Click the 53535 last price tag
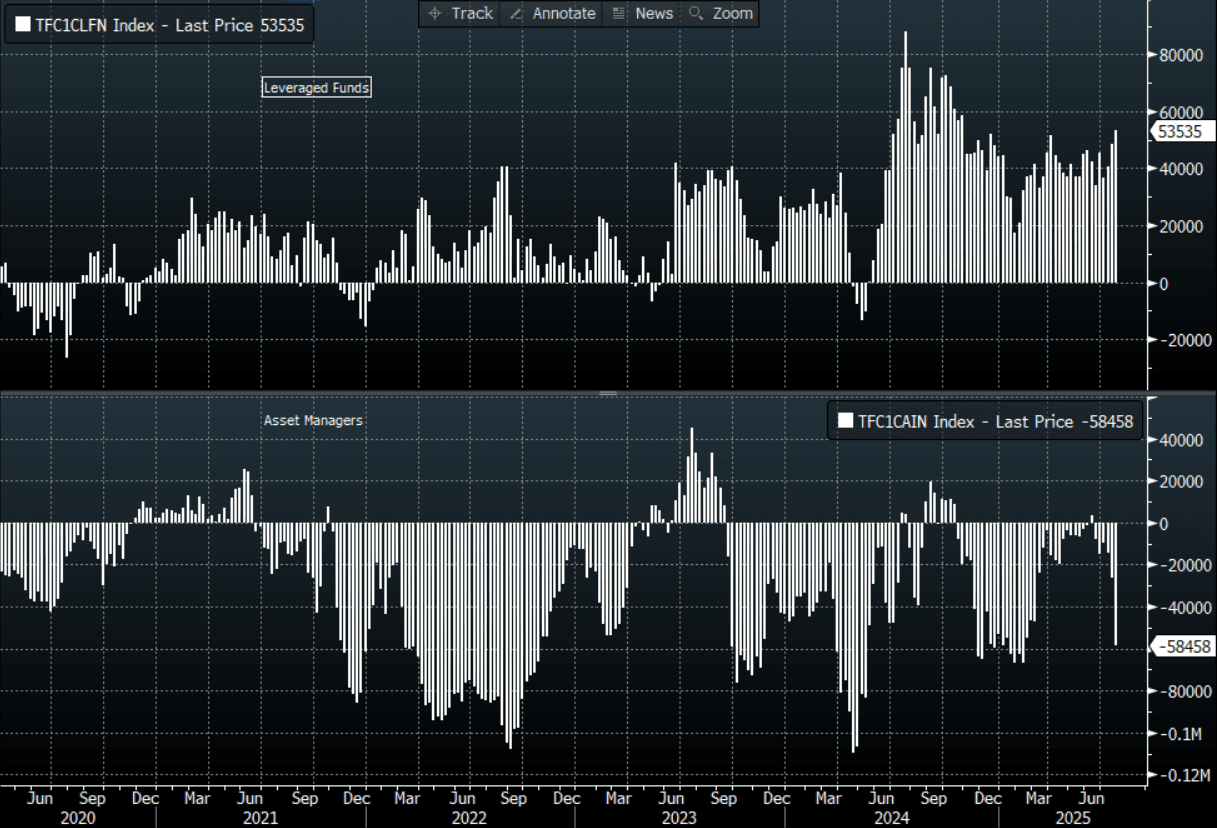The height and width of the screenshot is (828, 1217). tap(1183, 131)
